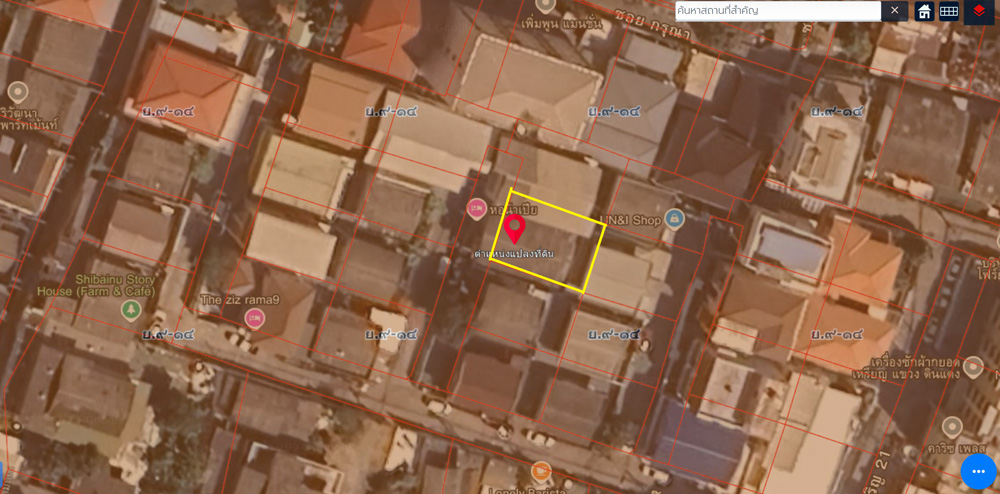
Task: Open the red map layers button
Action: 979,11
